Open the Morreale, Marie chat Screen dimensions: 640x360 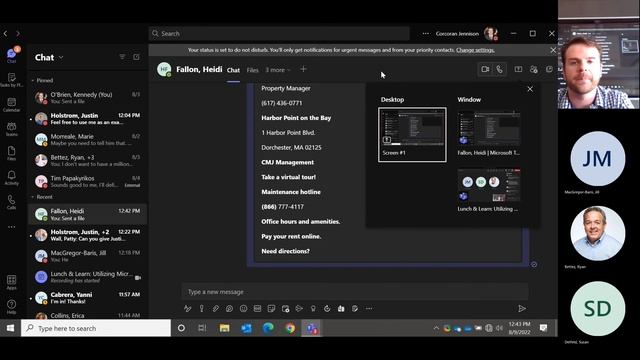pyautogui.click(x=87, y=140)
